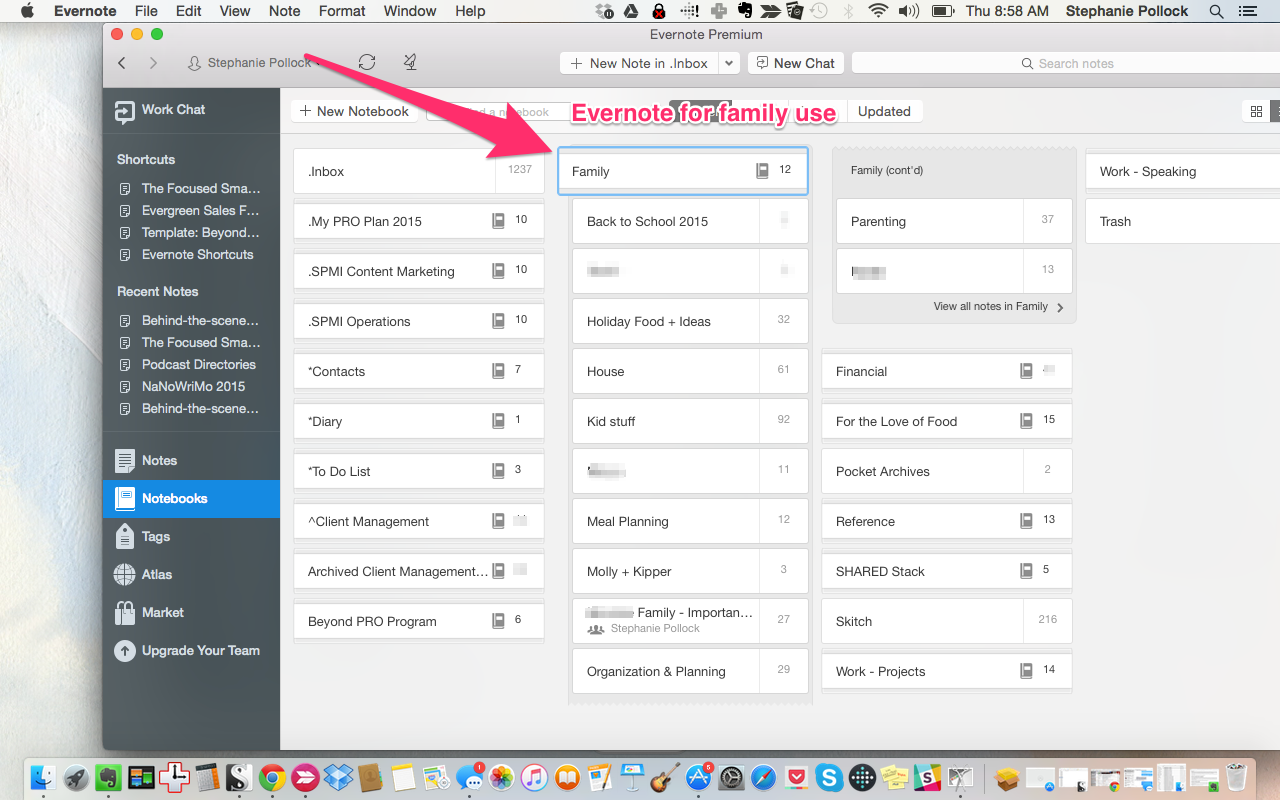Open the Wi-Fi status menu
This screenshot has width=1280, height=800.
pos(878,11)
